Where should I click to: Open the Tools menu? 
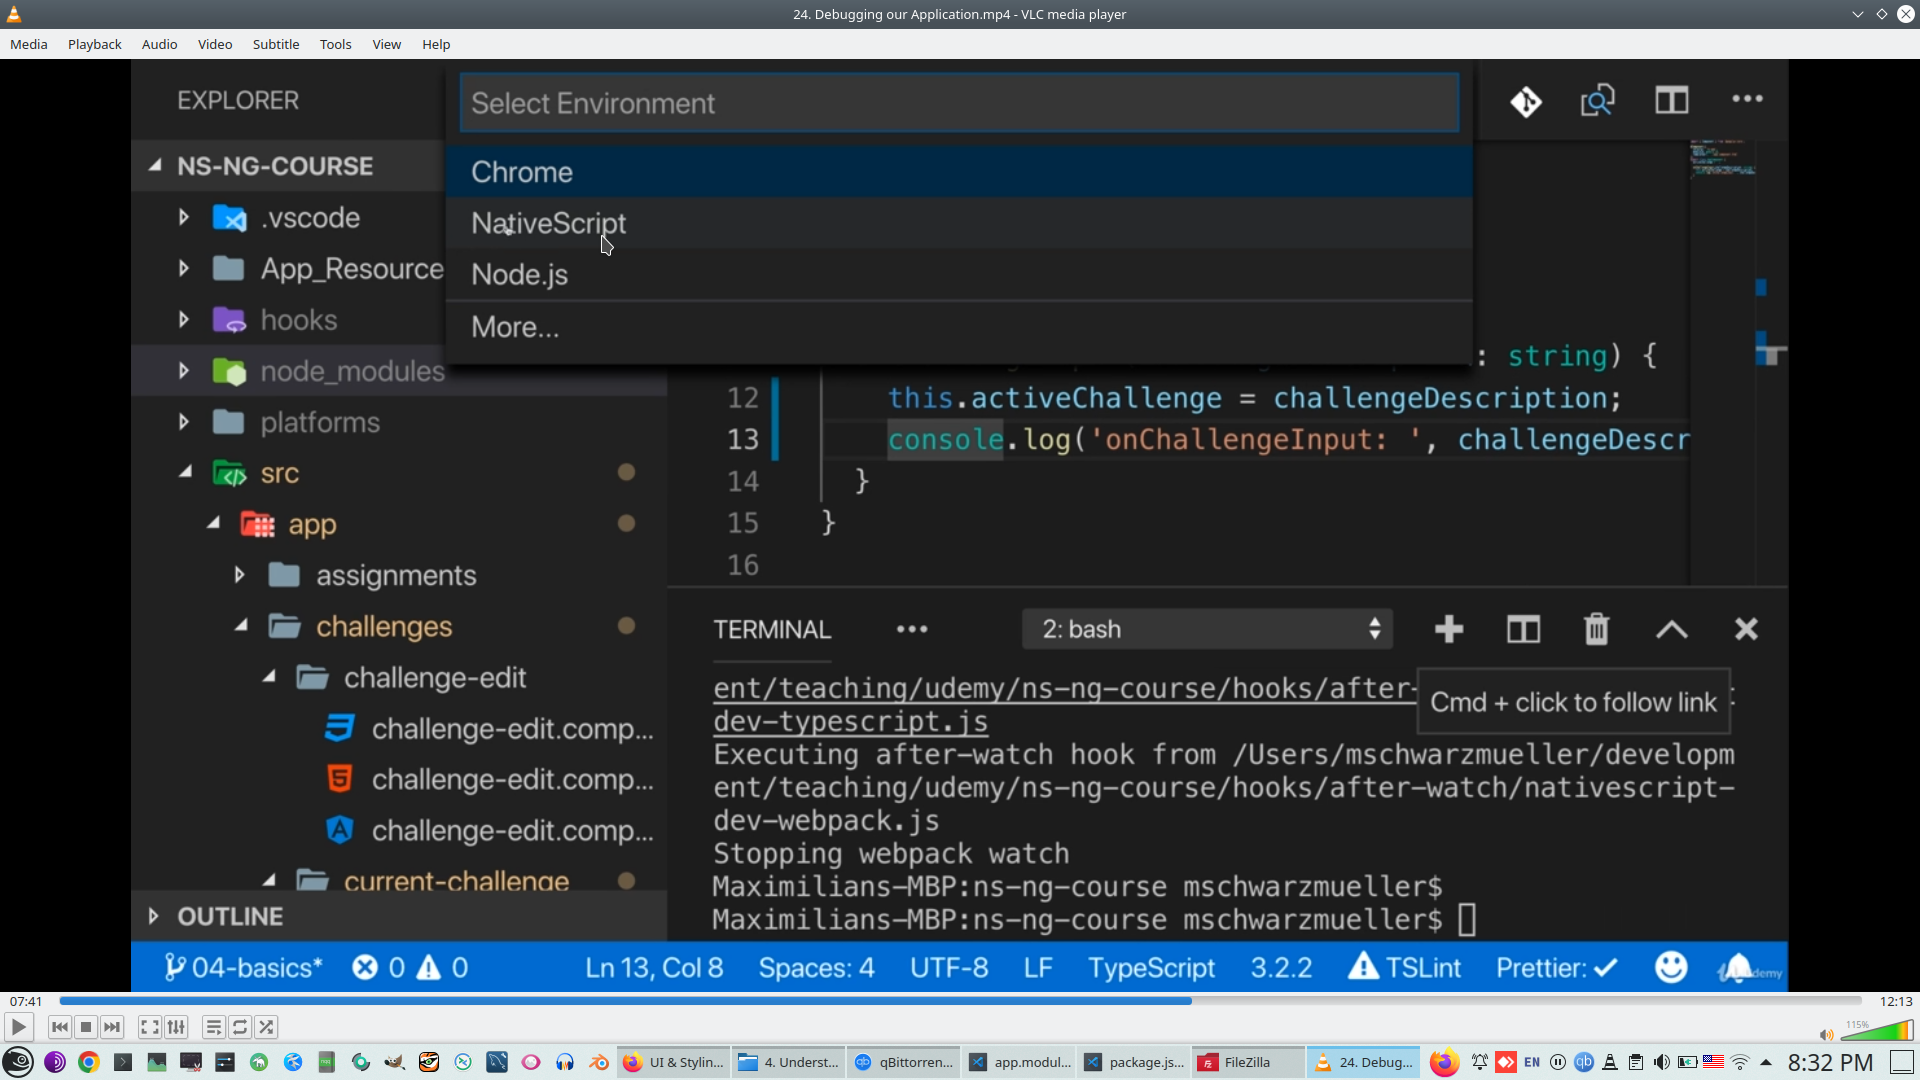[x=335, y=44]
